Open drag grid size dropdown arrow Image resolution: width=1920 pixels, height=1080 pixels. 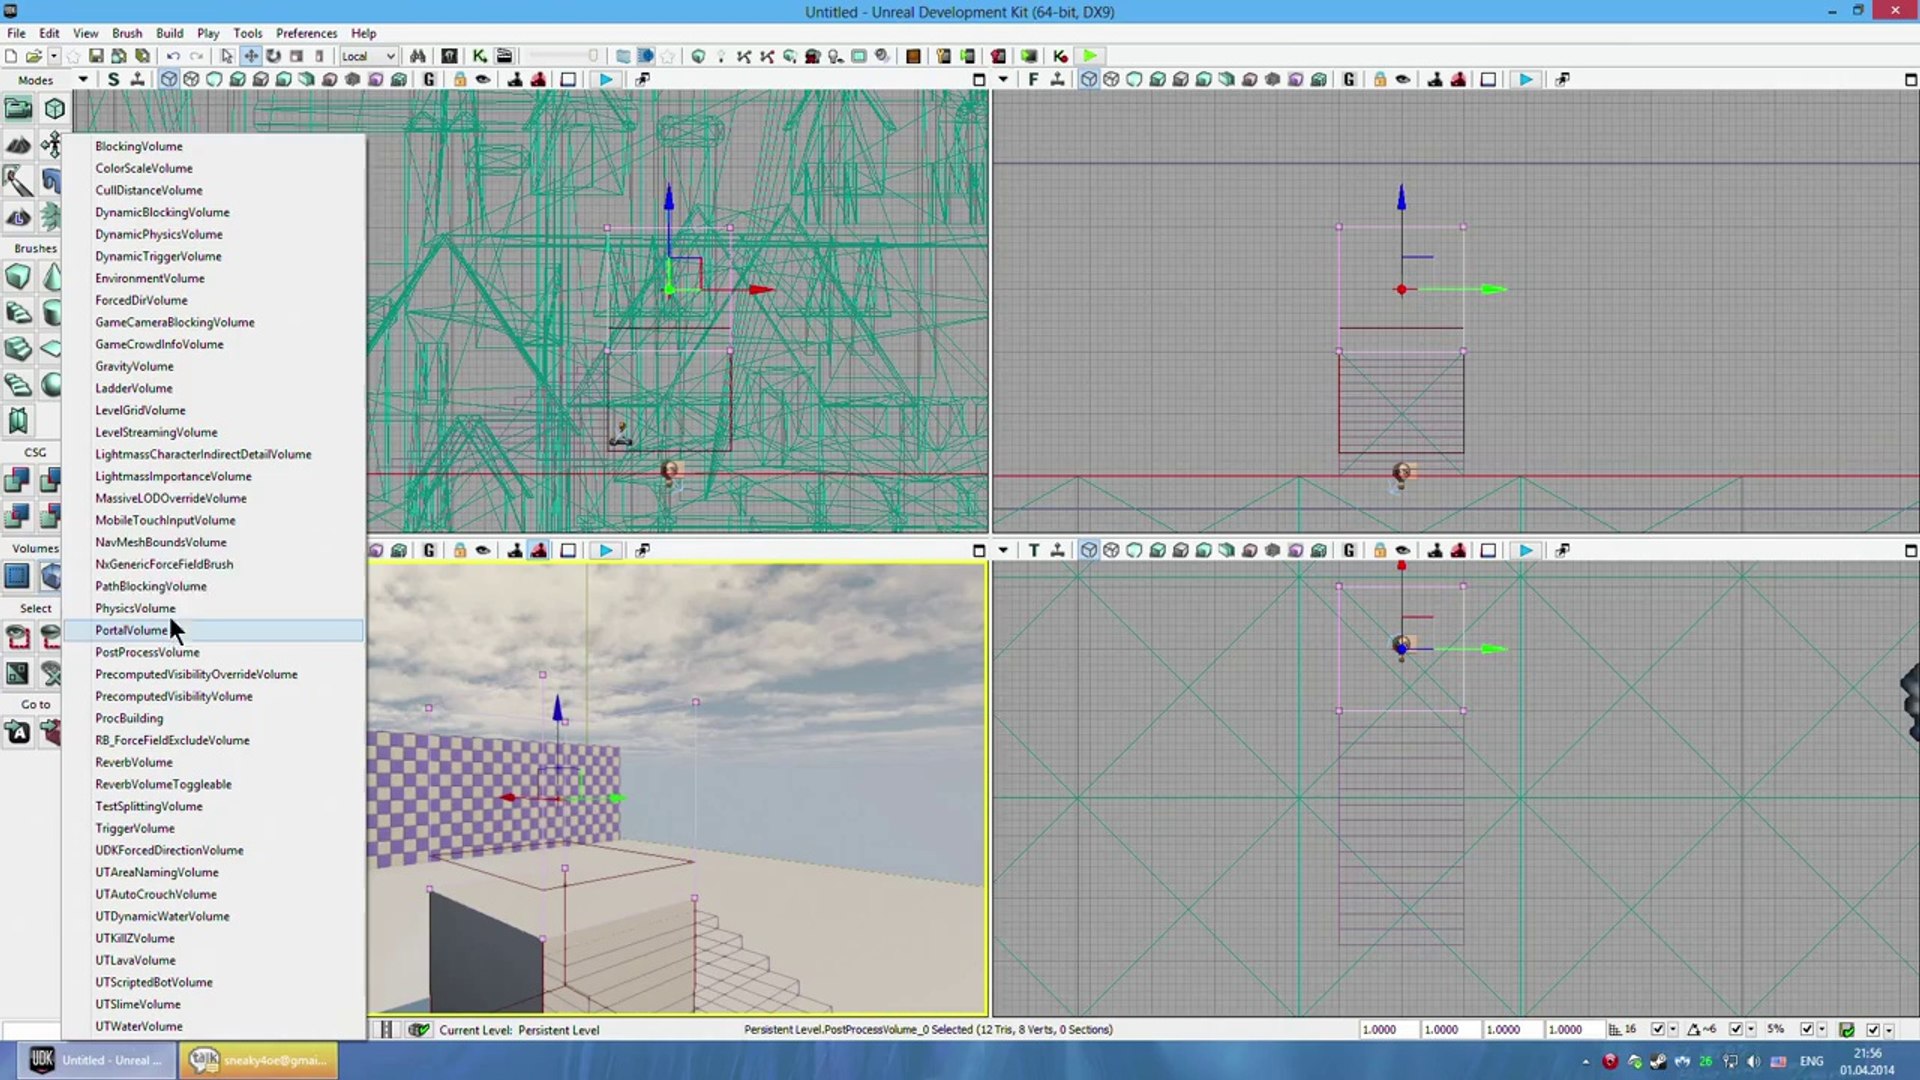(x=1673, y=1030)
